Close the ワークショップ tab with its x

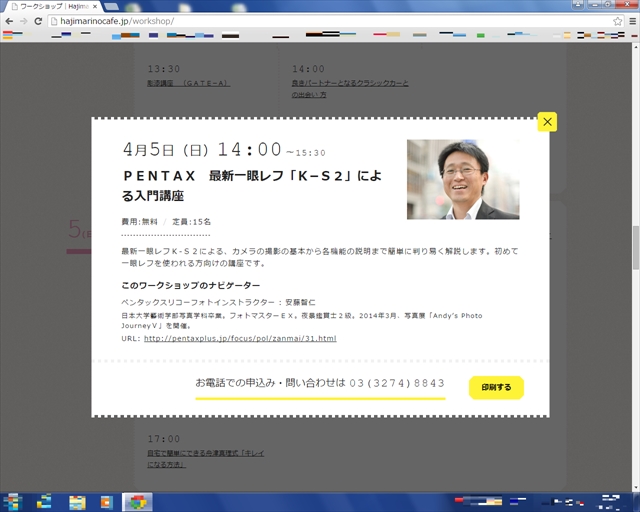(95, 7)
